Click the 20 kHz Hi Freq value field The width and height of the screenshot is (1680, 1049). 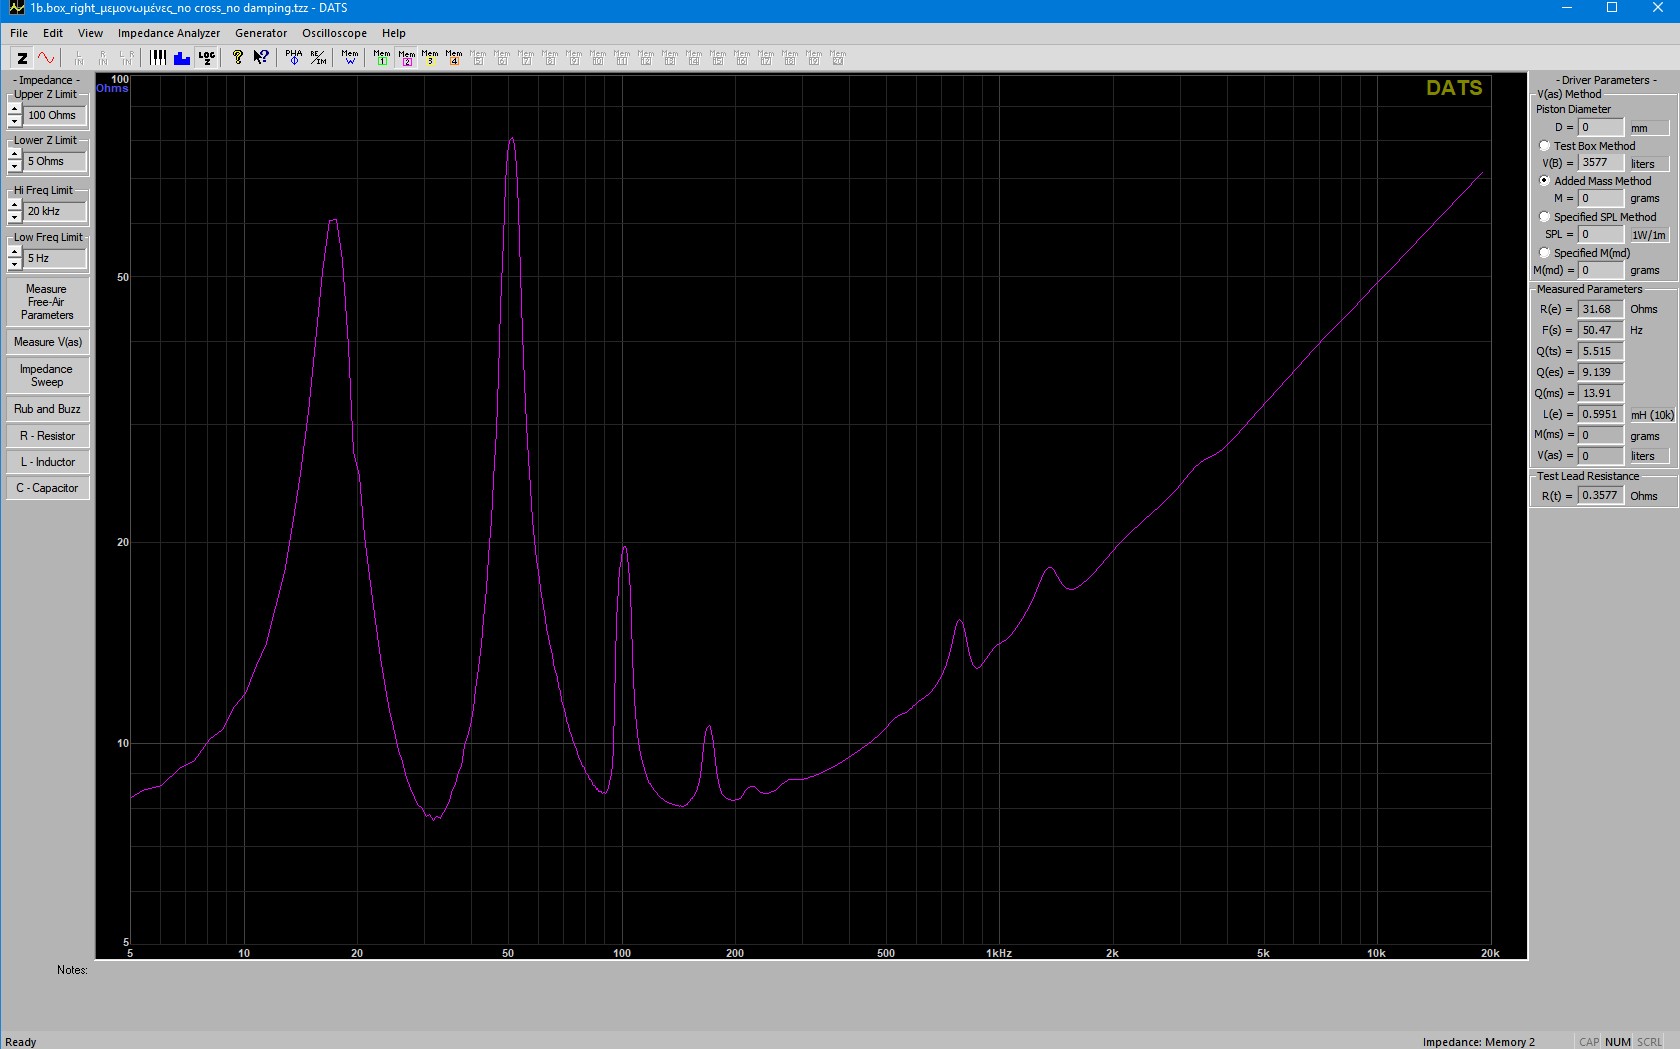click(x=55, y=211)
